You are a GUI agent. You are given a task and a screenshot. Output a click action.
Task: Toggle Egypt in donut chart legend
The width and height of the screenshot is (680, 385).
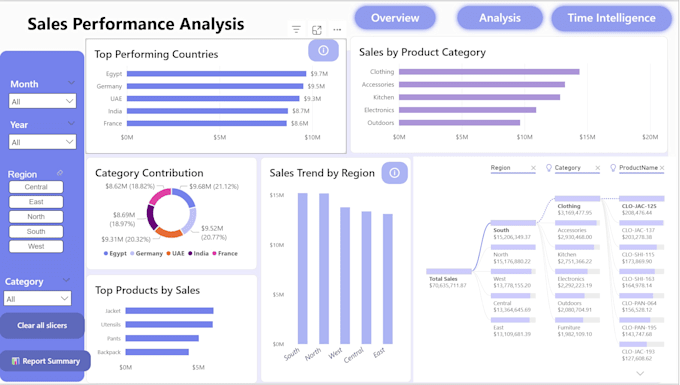pos(115,253)
